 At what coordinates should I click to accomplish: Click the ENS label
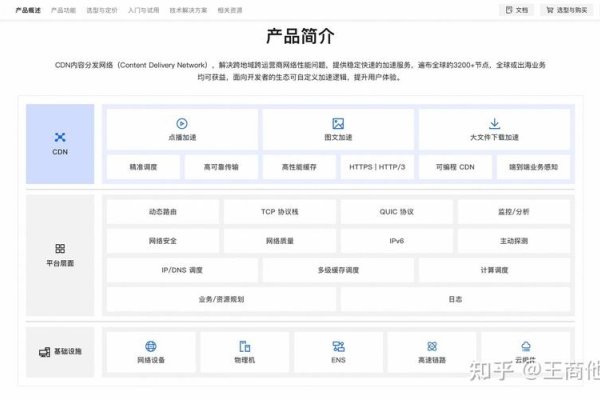(x=338, y=360)
